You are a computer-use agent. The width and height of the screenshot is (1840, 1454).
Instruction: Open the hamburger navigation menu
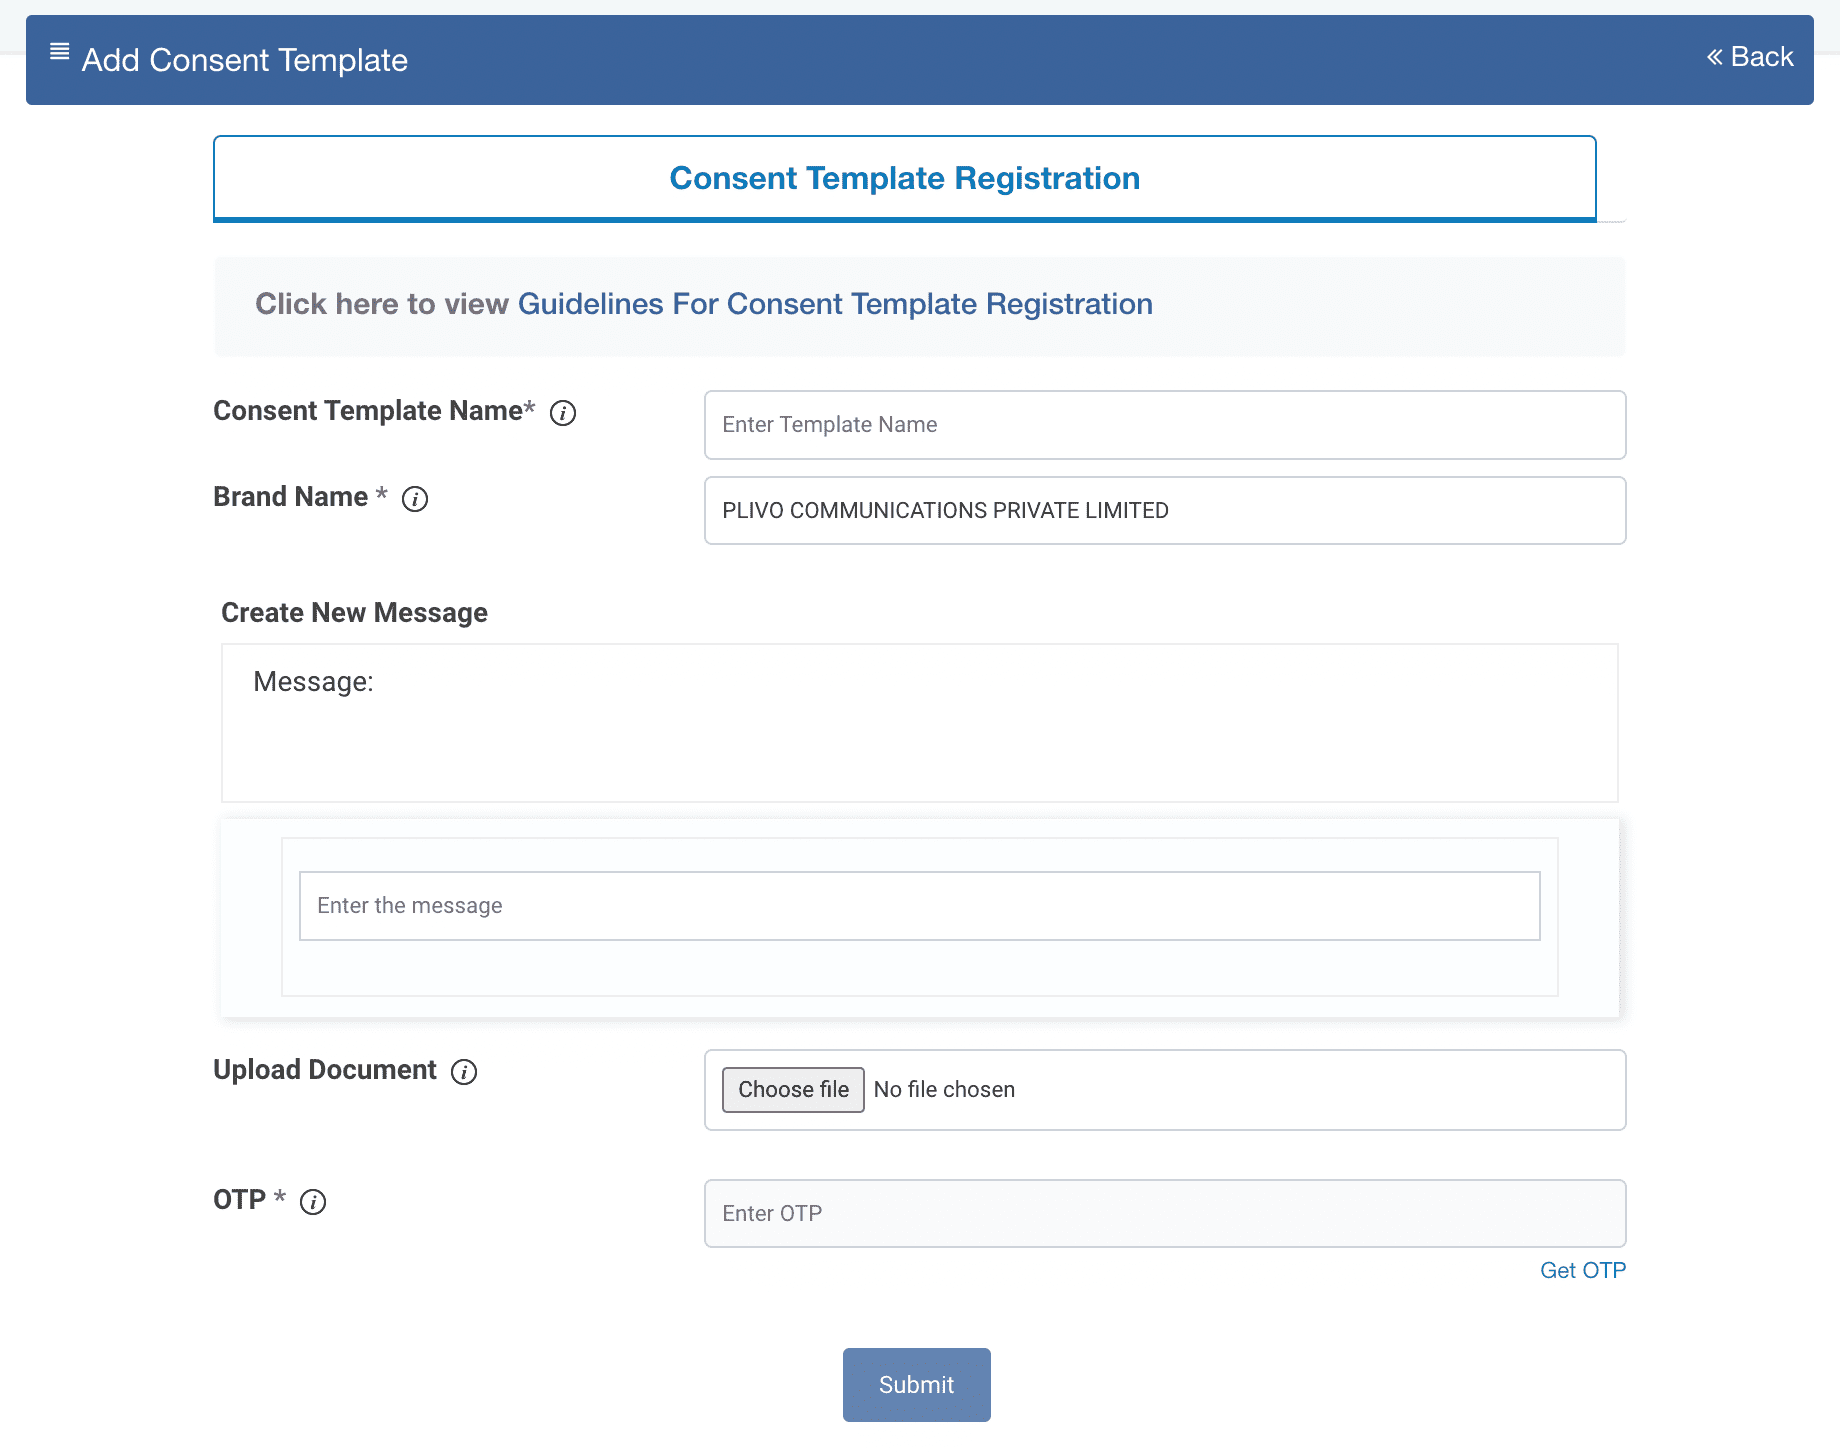pos(59,52)
